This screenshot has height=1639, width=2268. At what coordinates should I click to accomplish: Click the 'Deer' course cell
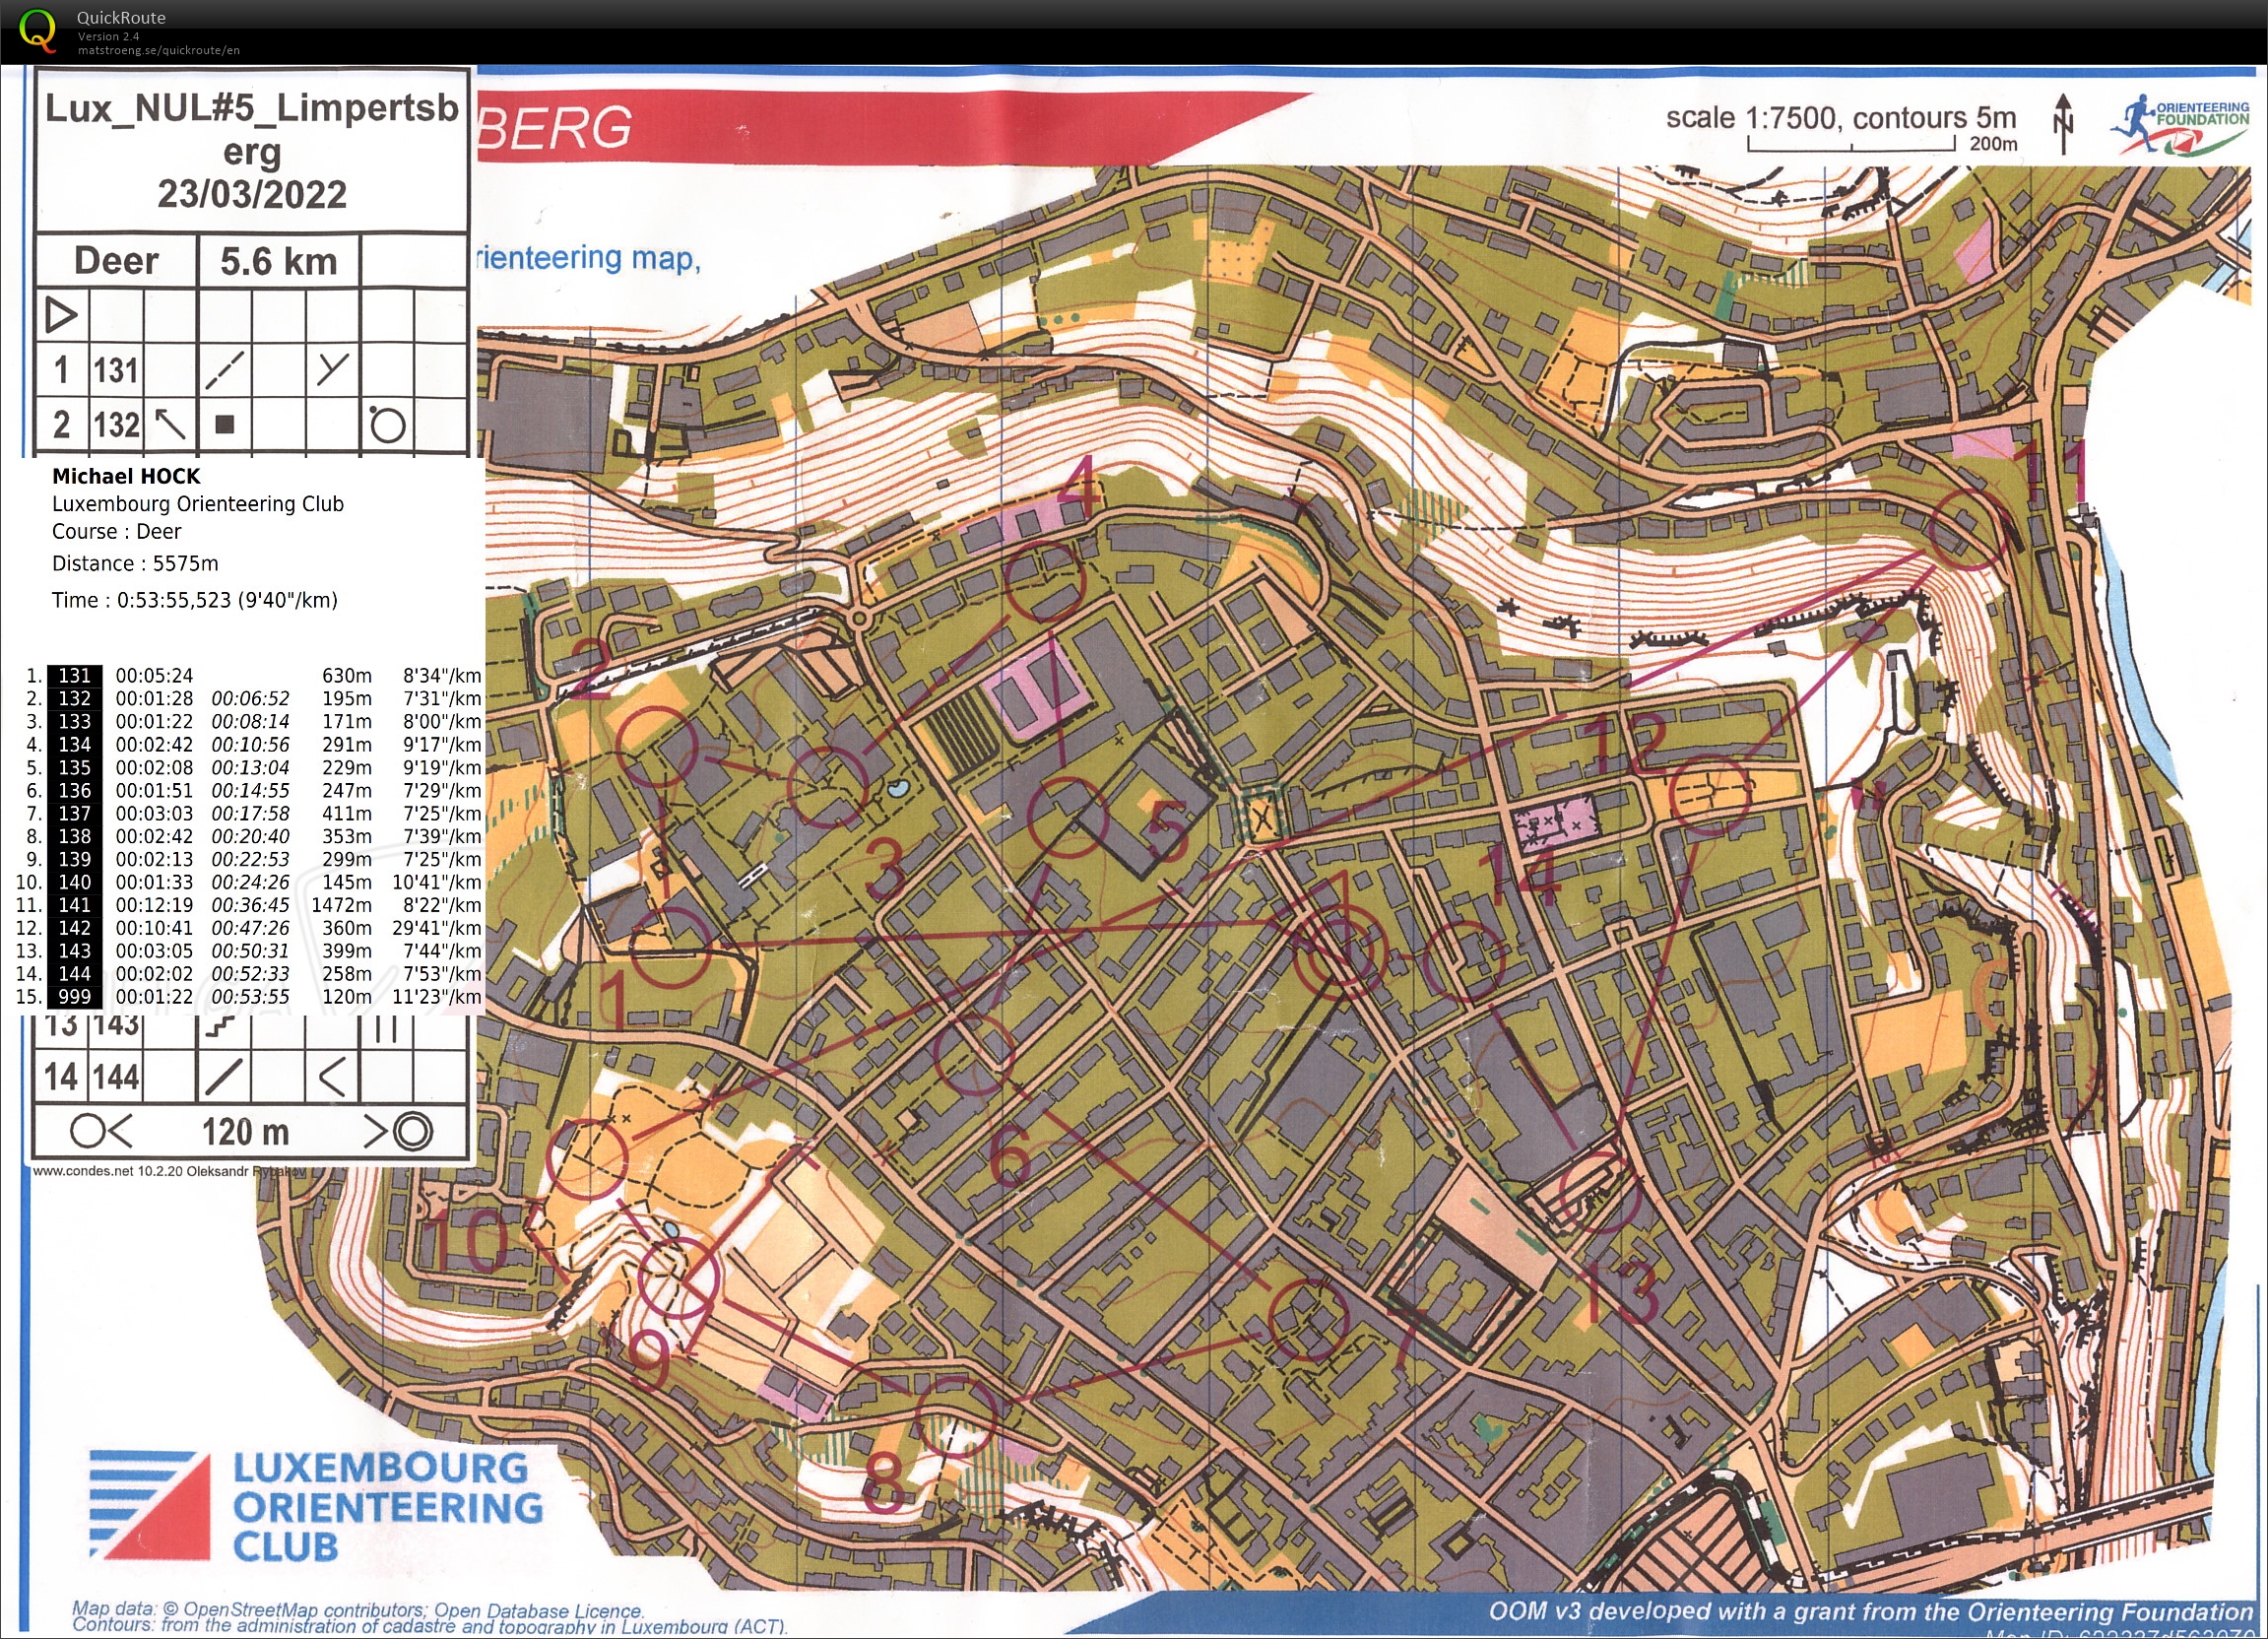point(117,262)
